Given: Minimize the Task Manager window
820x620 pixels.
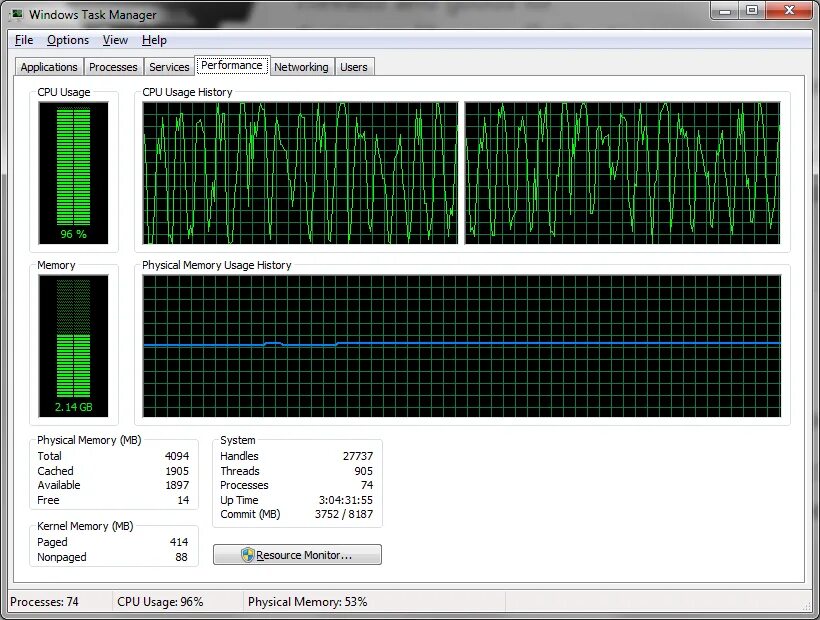Looking at the screenshot, I should 725,10.
